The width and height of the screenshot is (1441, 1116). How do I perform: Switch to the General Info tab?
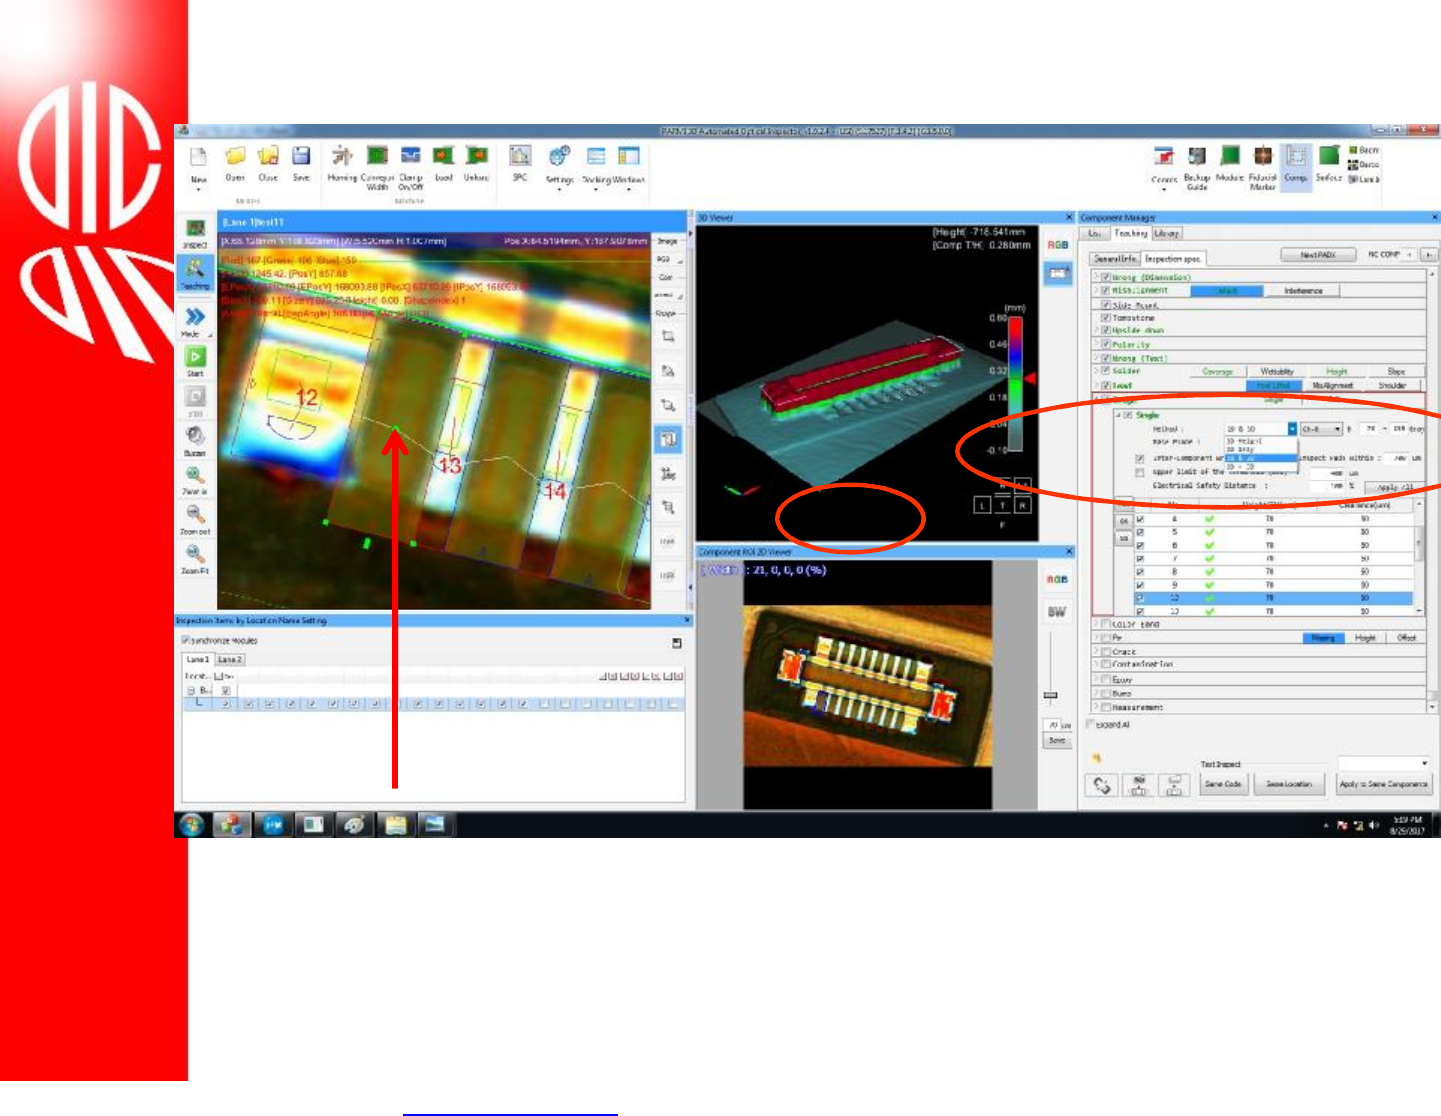[x=1114, y=258]
